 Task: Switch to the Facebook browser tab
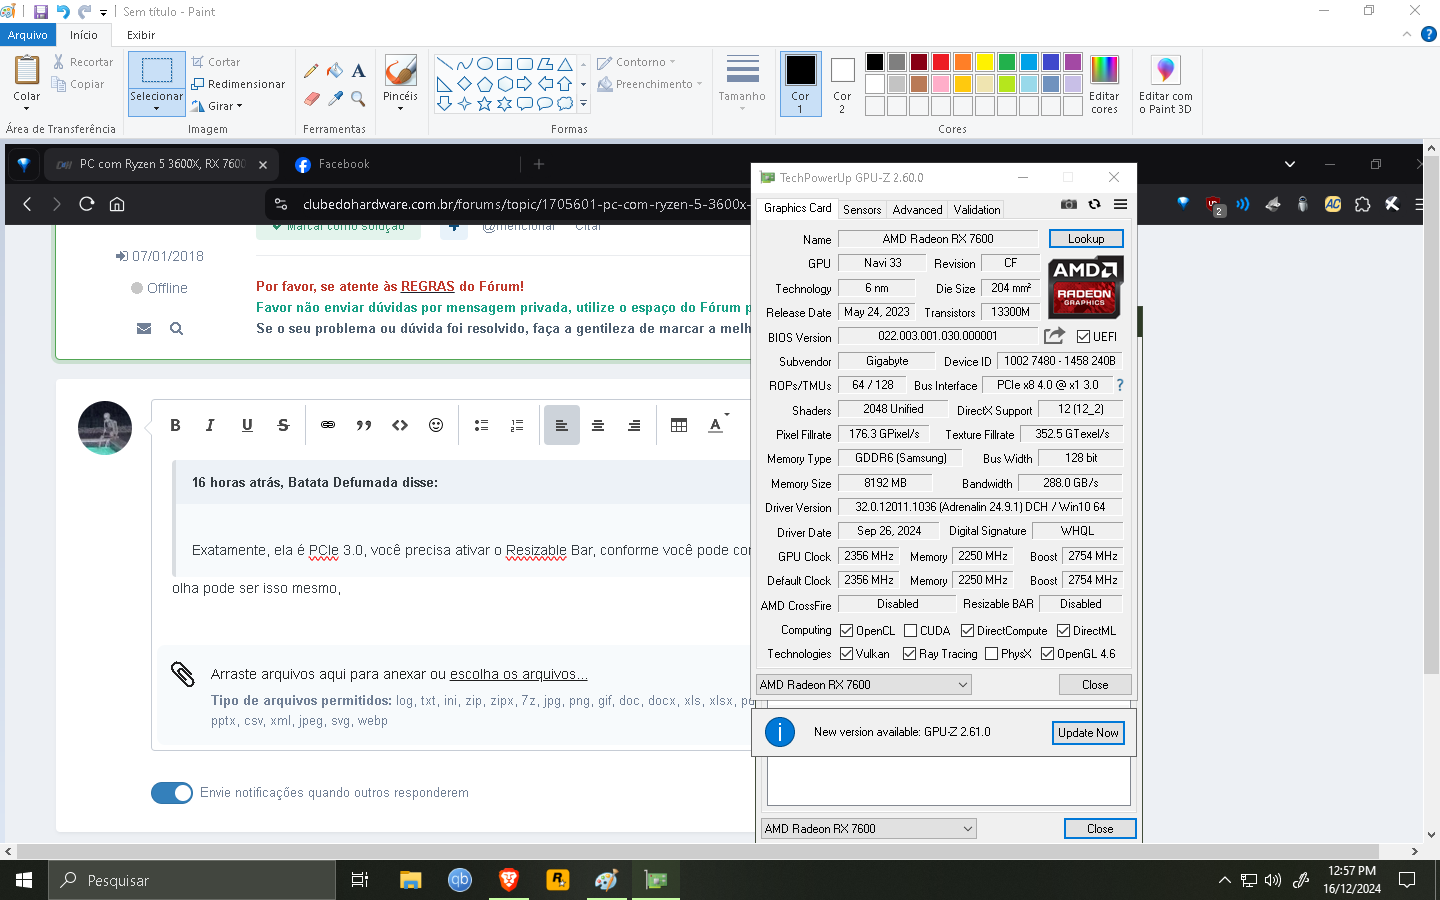(x=344, y=164)
